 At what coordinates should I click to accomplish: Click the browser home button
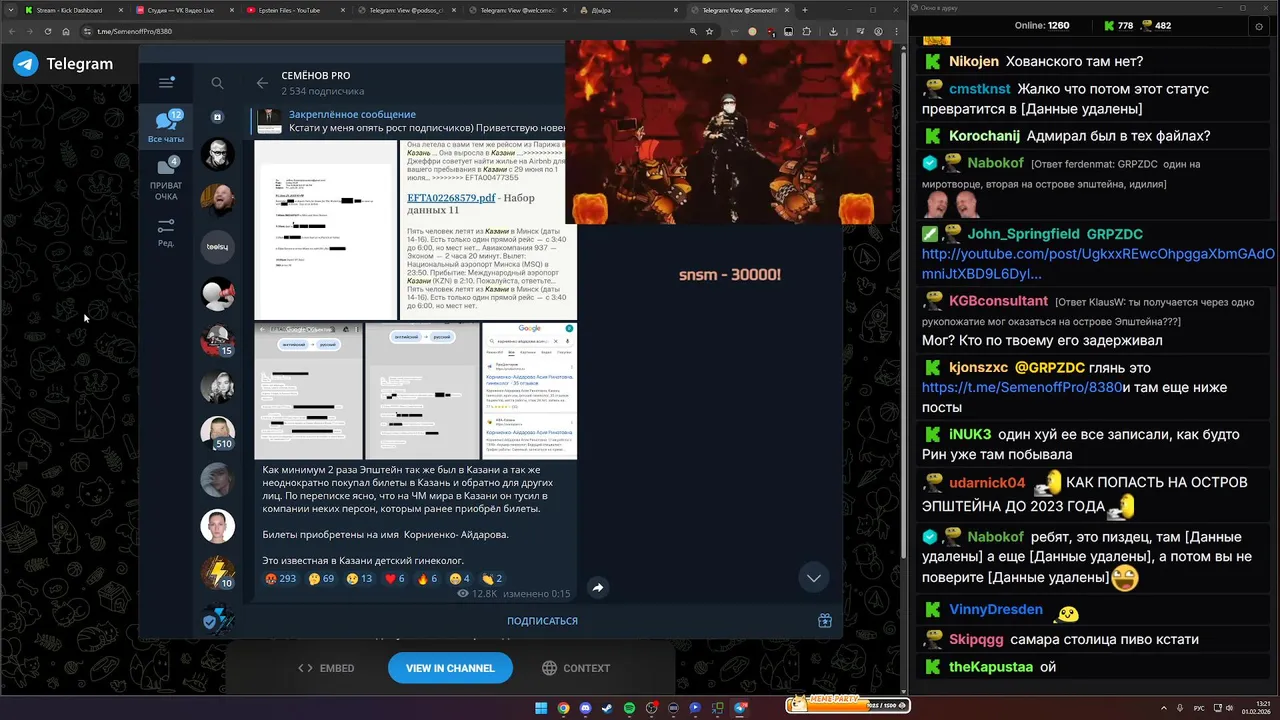66,31
